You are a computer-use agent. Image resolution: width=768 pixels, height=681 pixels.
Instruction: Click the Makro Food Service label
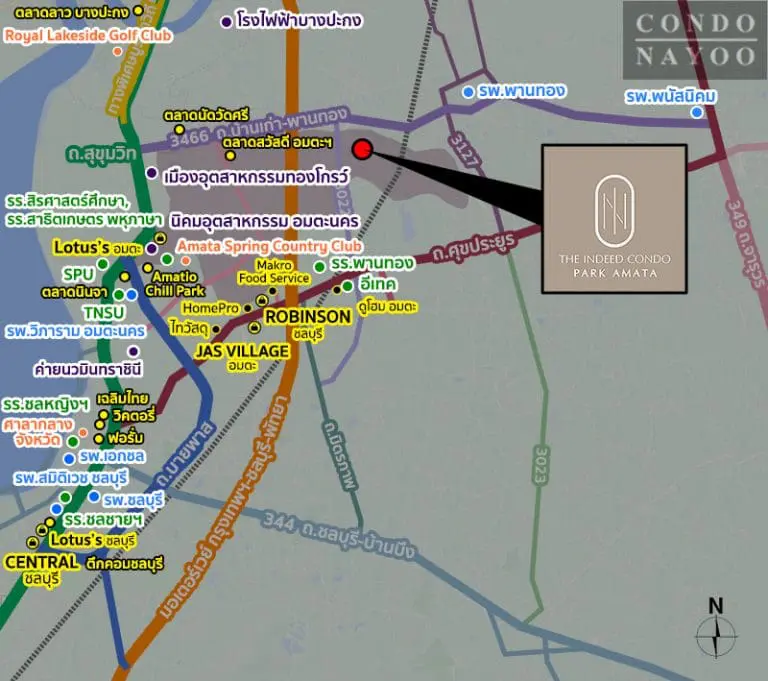274,272
